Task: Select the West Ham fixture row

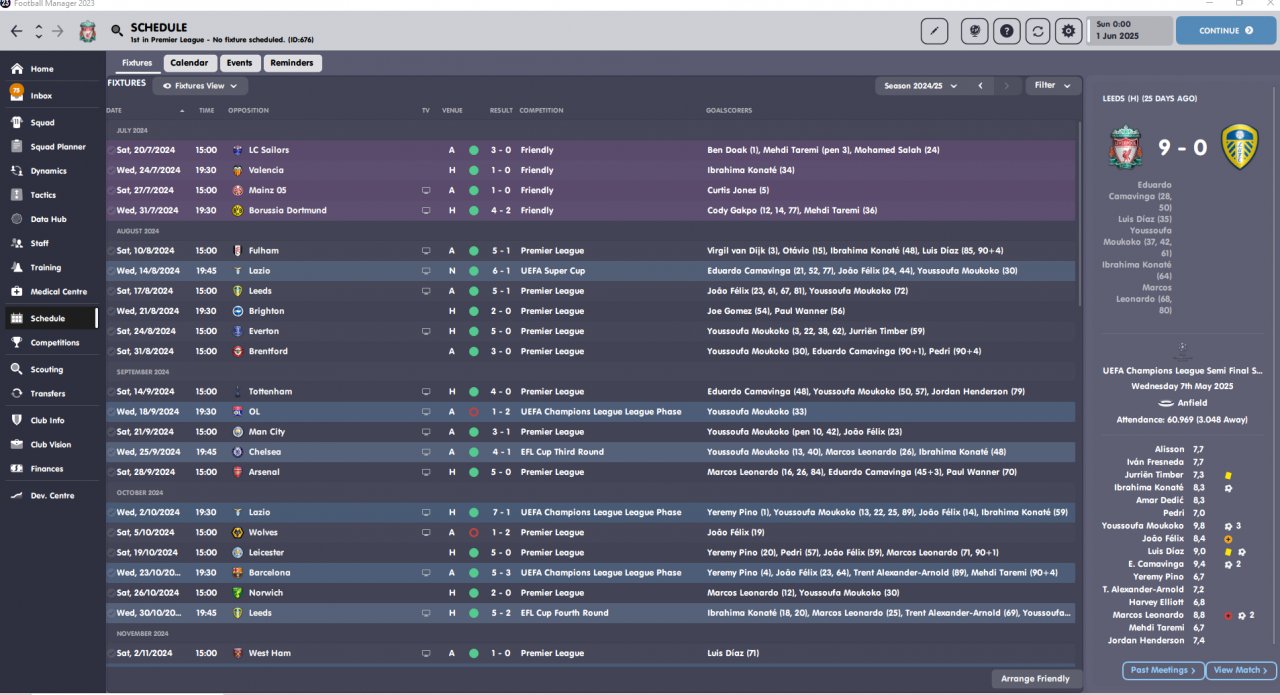Action: [591, 653]
